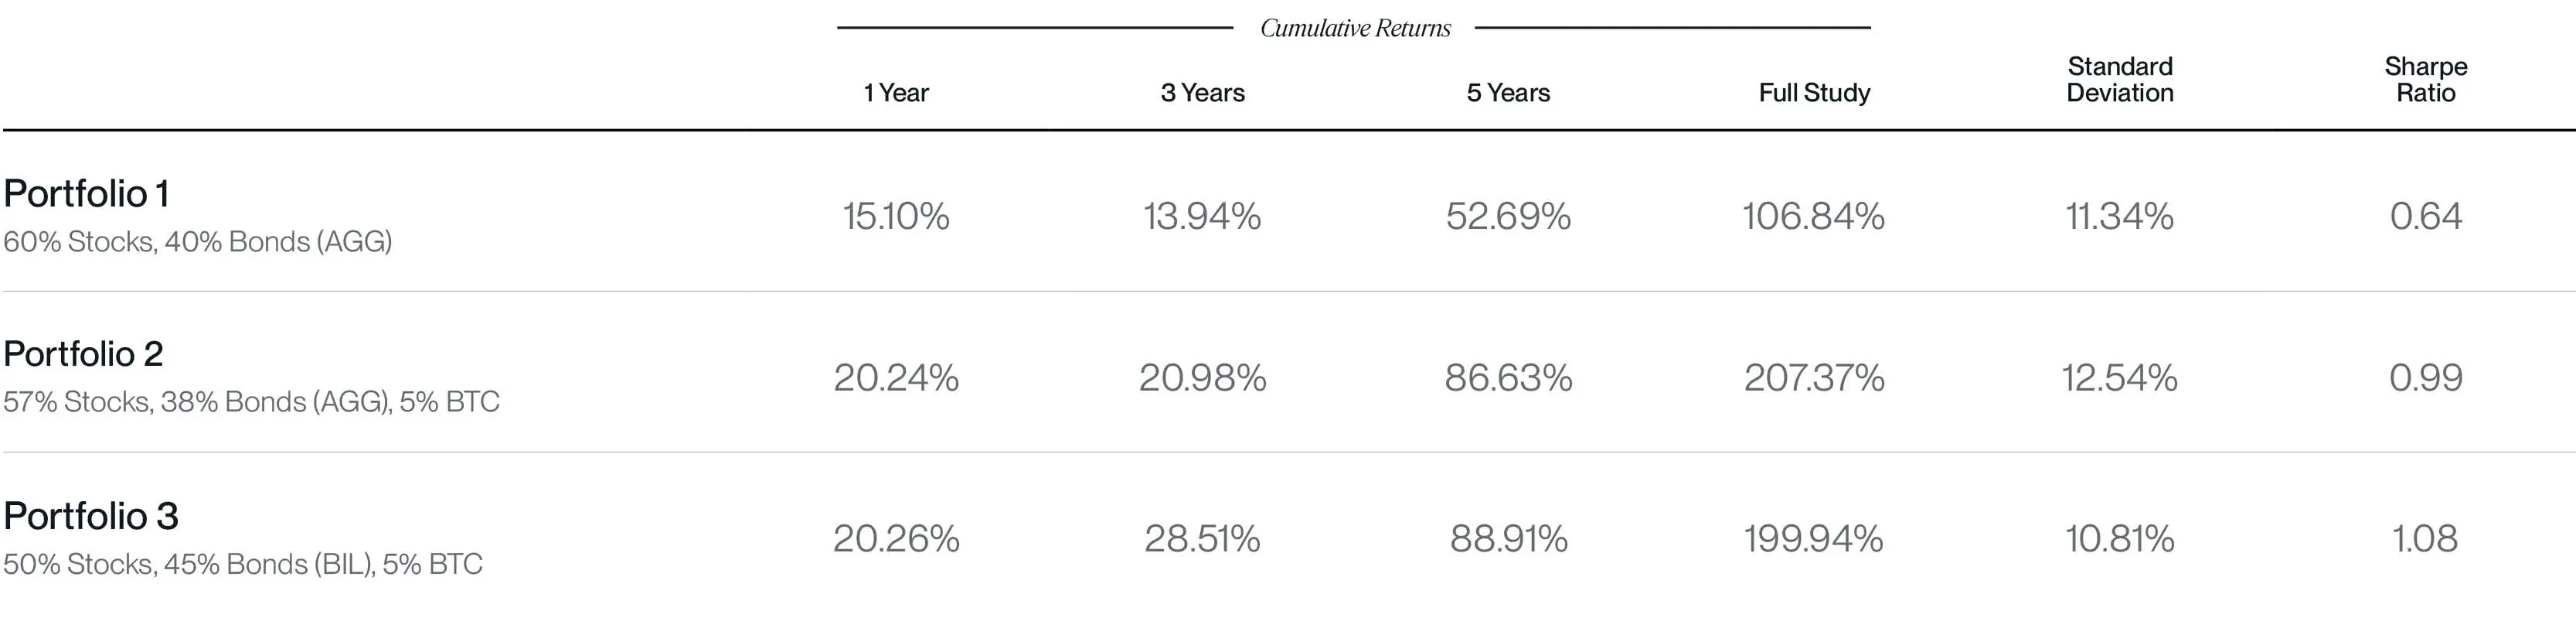Select the 5 Years column header
Viewport: 2576px width, 628px height.
pos(1508,93)
